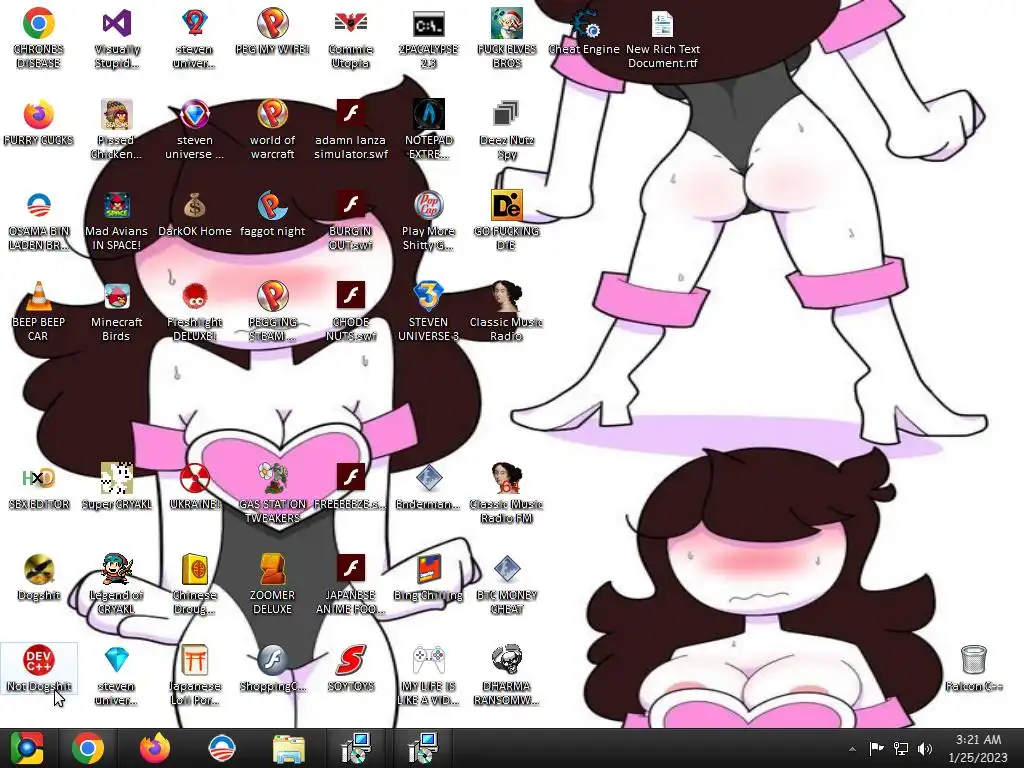Select the NOTEPAD EXTRE... icon

pos(428,129)
